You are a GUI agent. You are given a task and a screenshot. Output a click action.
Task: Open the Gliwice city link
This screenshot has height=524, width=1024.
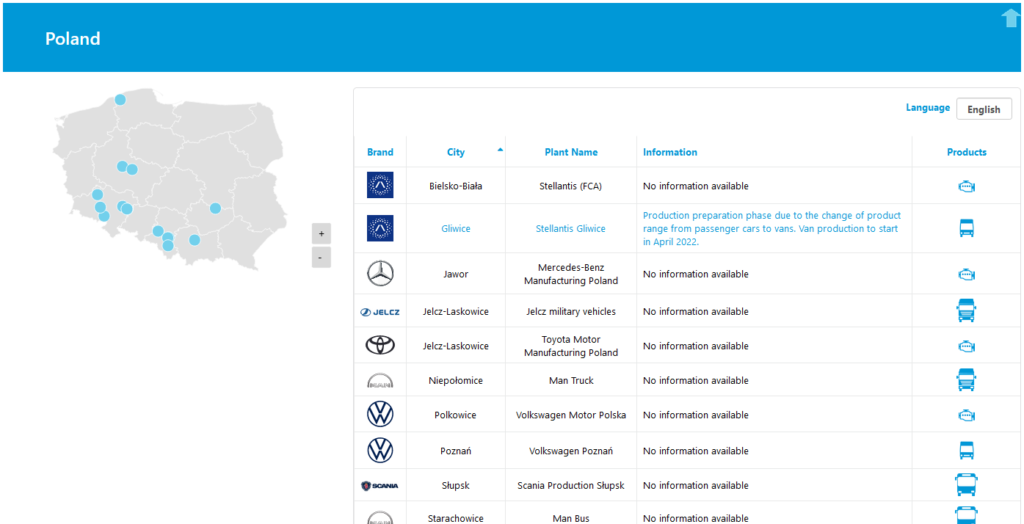(456, 229)
